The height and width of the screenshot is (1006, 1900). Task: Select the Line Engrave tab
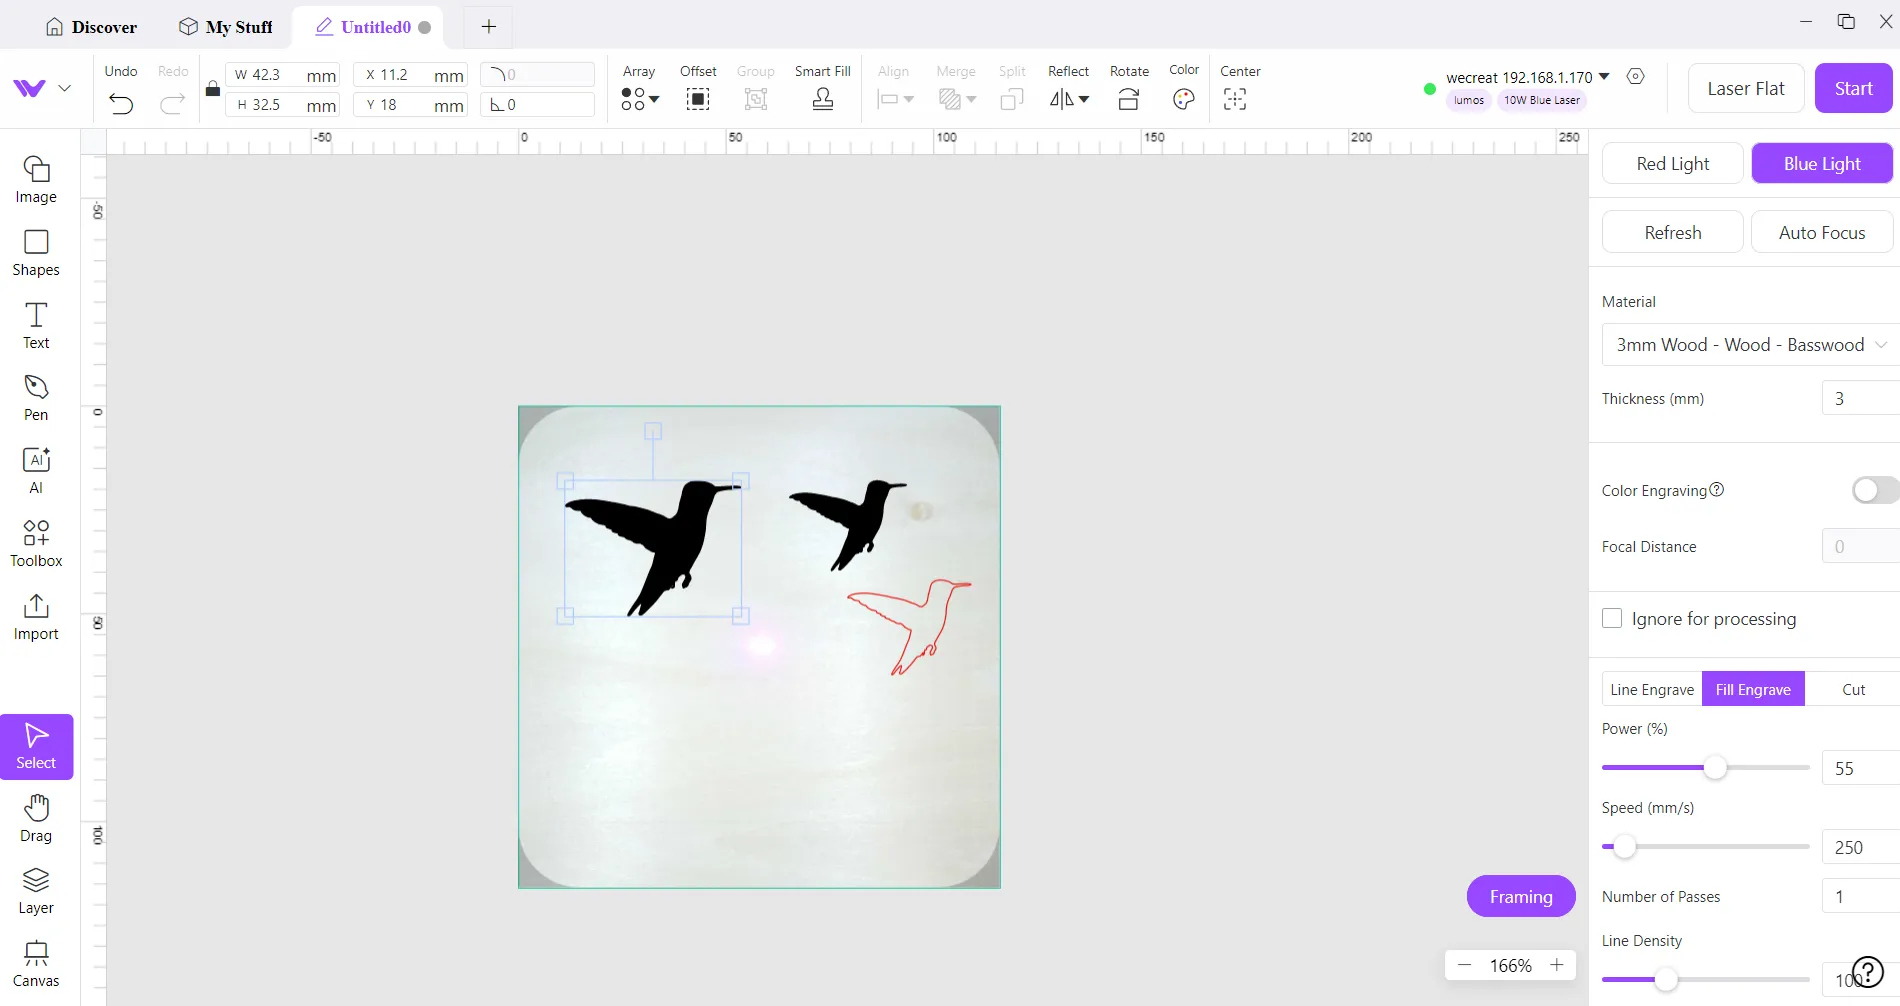[1652, 689]
